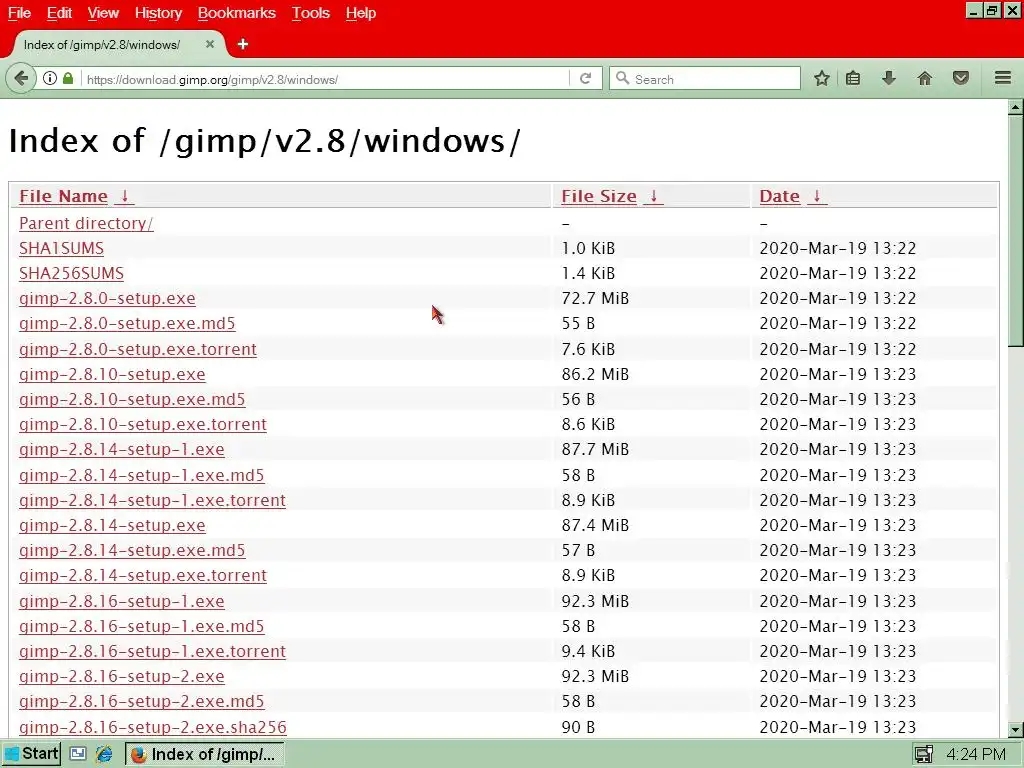1024x768 pixels.
Task: Click the URL address bar
Action: point(325,79)
